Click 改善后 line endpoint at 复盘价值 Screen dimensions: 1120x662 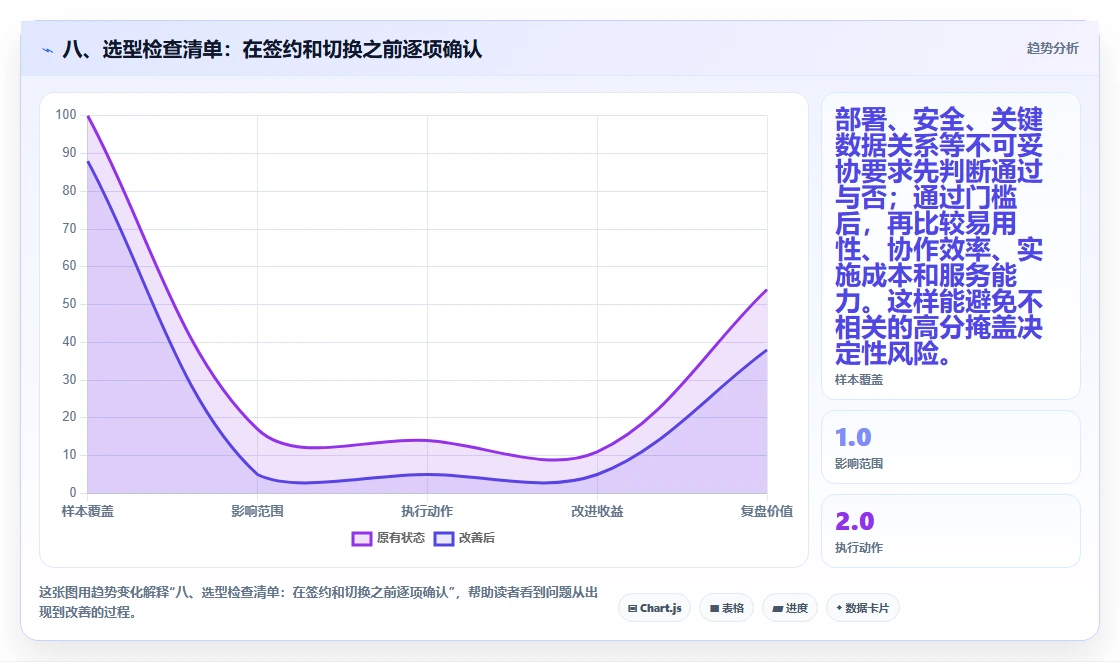click(766, 350)
